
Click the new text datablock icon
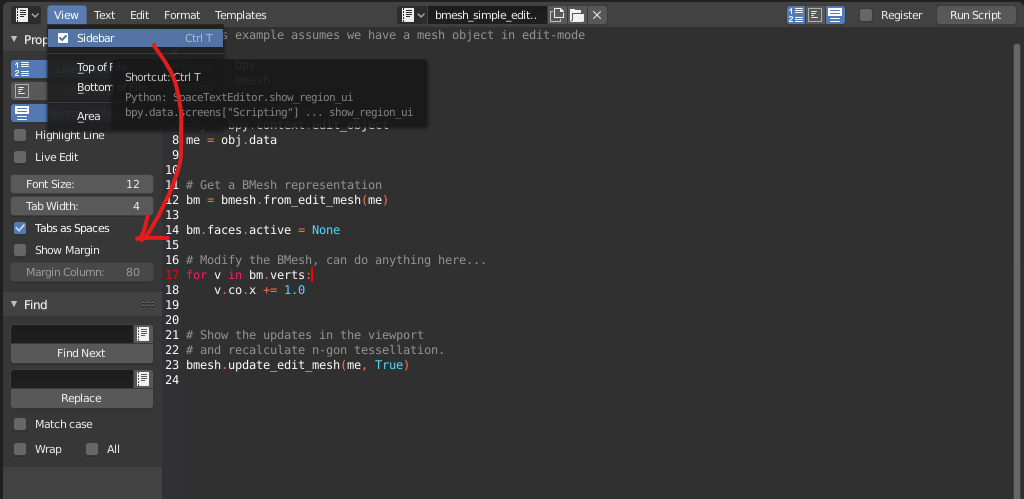point(556,15)
